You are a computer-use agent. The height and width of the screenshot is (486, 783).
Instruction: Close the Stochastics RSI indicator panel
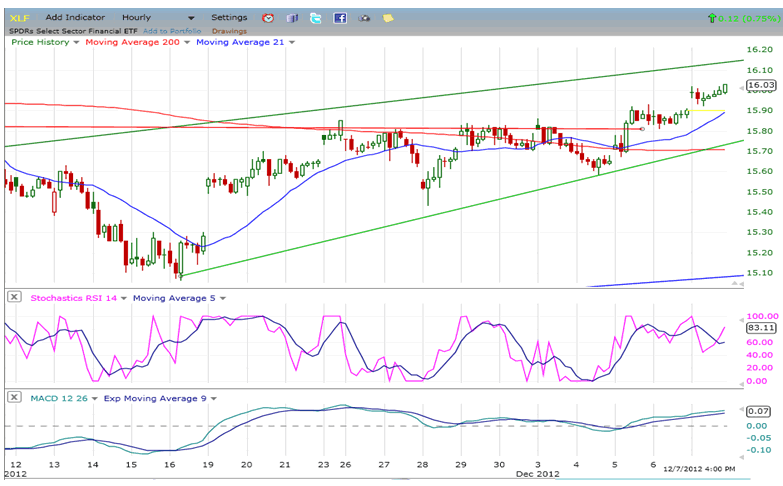pyautogui.click(x=14, y=297)
